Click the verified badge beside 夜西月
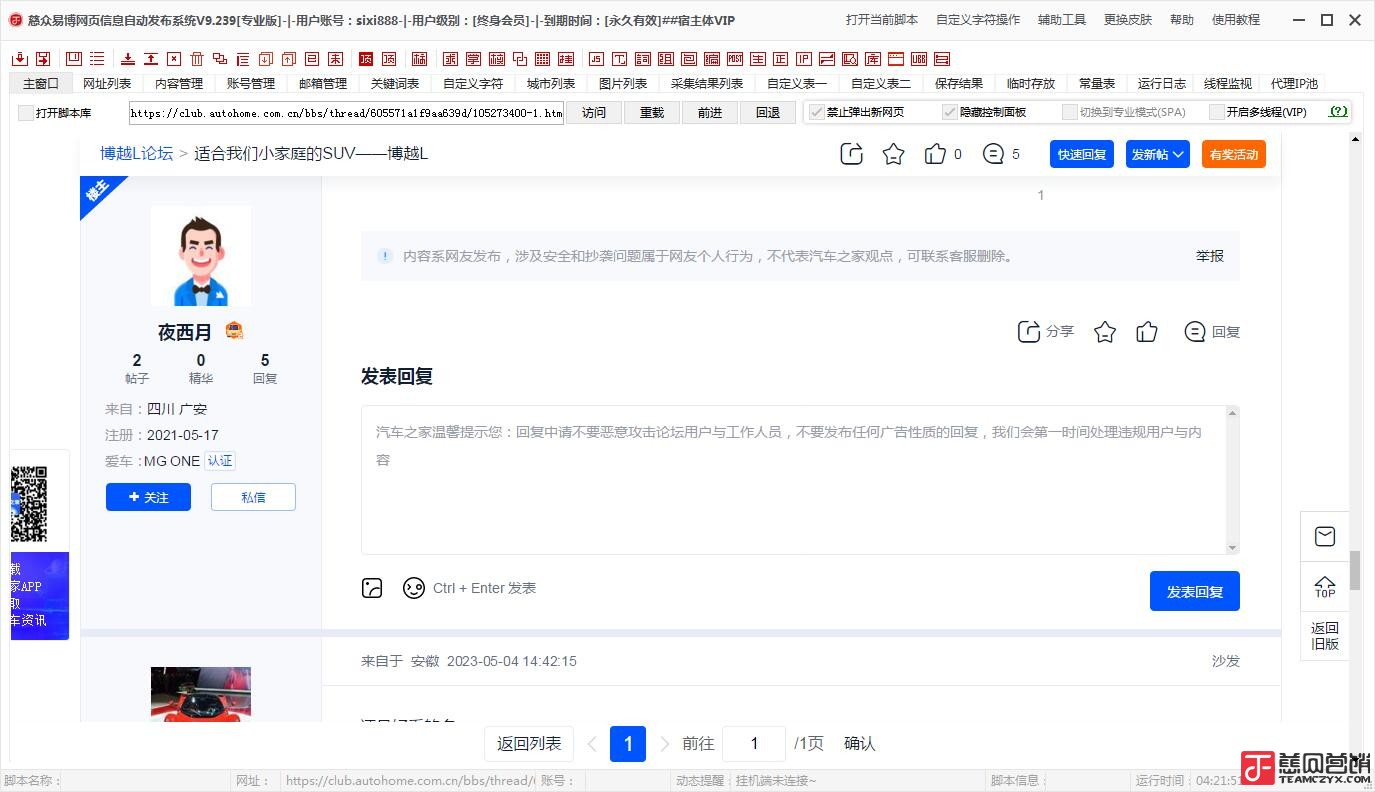Screen dimensions: 1375x792 (234, 331)
